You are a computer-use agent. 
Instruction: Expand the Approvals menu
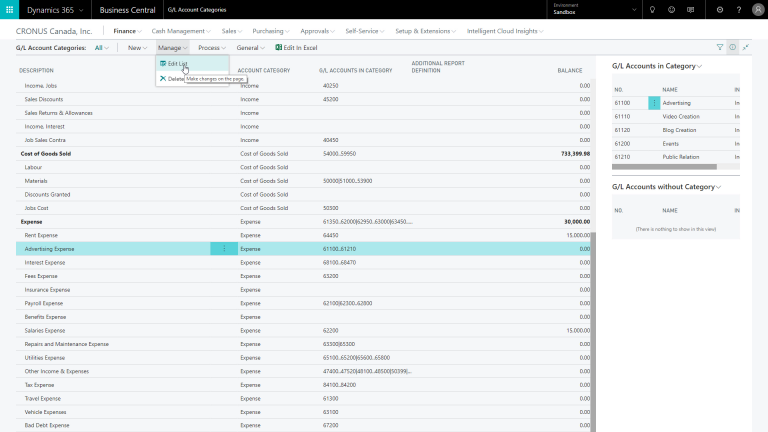(x=317, y=31)
